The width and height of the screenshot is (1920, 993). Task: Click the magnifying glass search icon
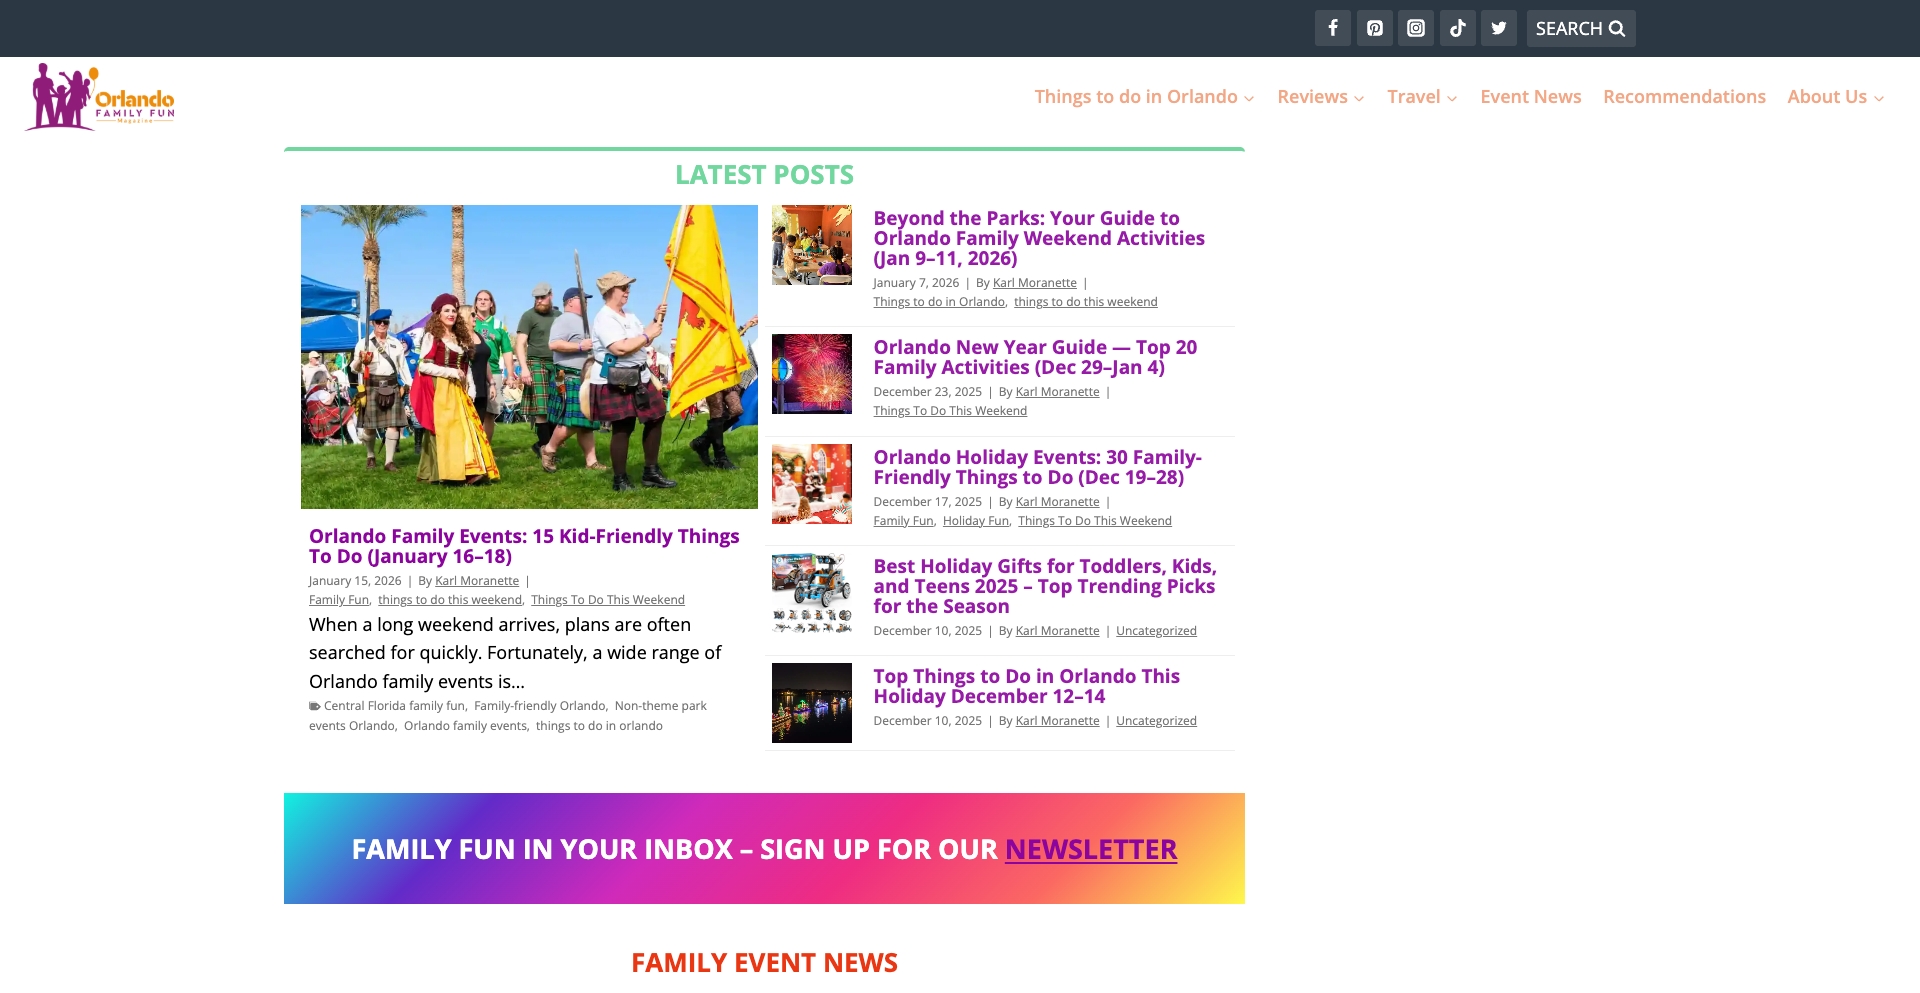[x=1616, y=28]
